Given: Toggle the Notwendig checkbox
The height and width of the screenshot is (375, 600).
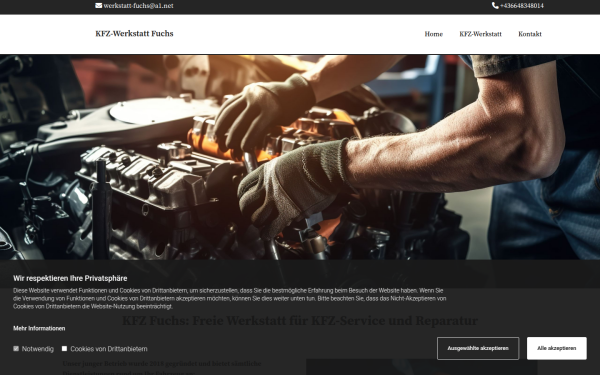Looking at the screenshot, I should [x=16, y=349].
